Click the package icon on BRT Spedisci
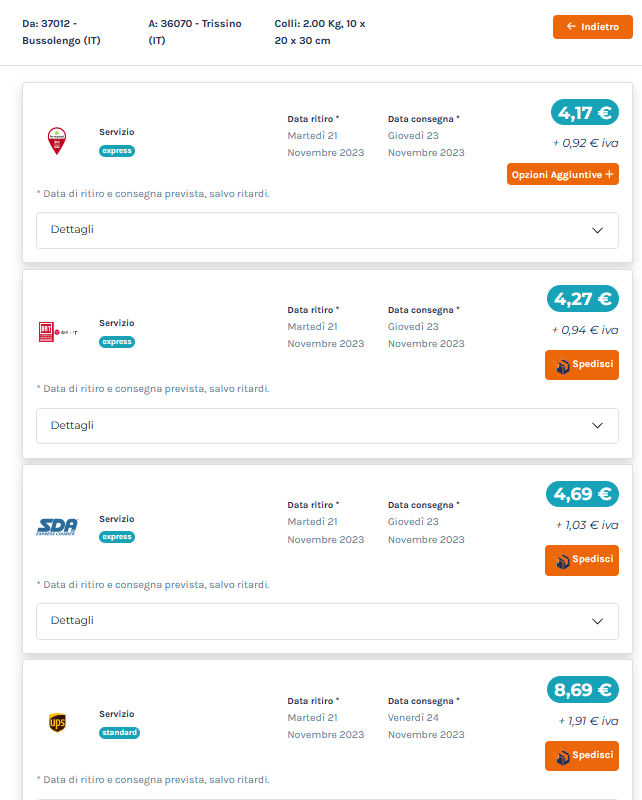Image resolution: width=642 pixels, height=800 pixels. [x=561, y=365]
